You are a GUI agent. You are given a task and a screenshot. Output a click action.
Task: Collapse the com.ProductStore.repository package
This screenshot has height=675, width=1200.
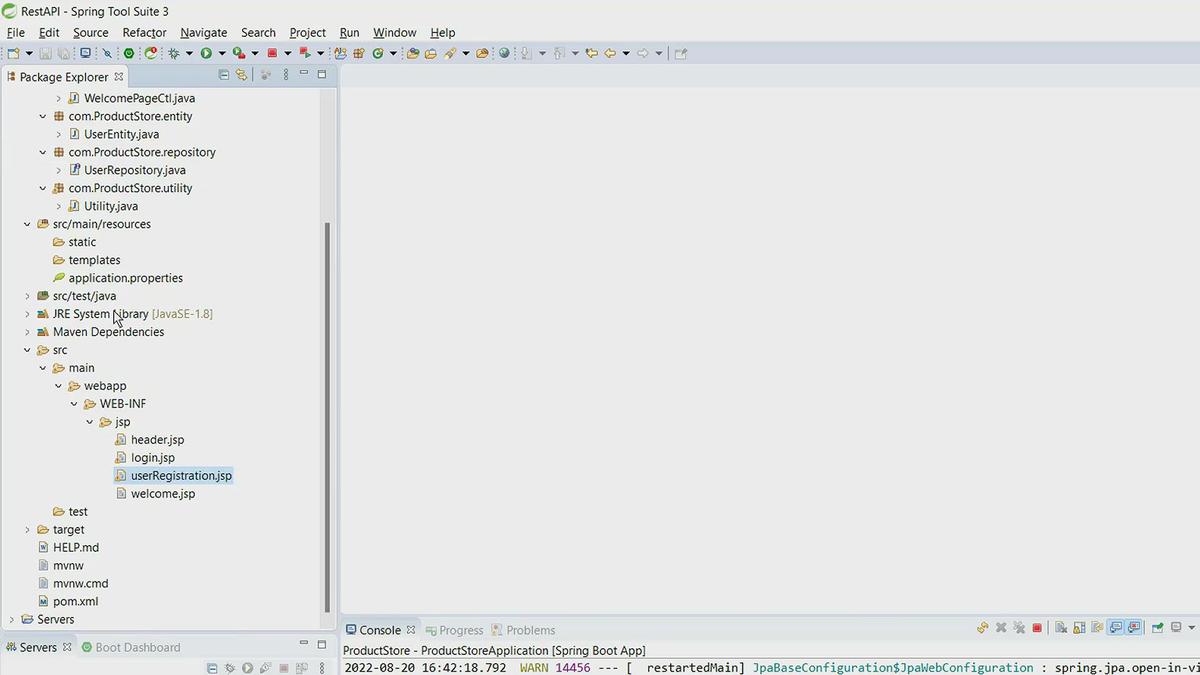(43, 152)
